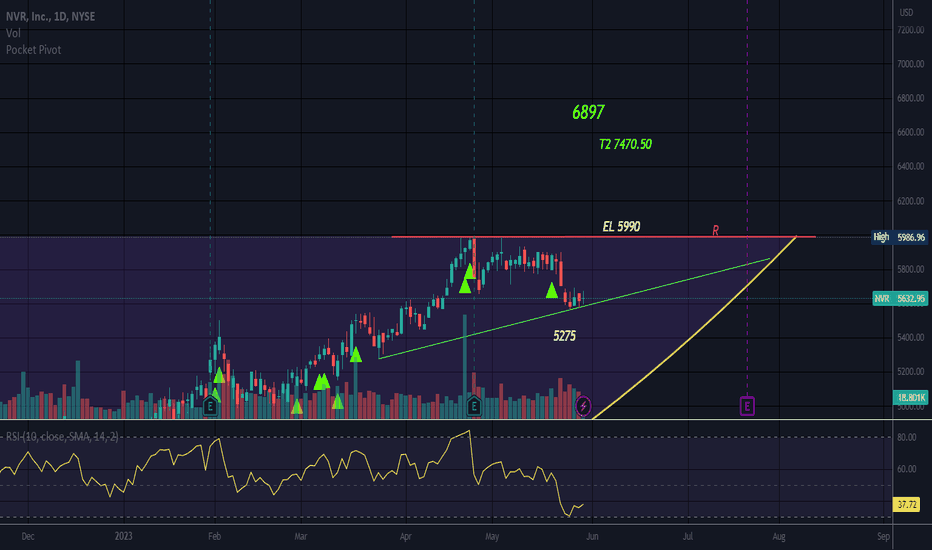This screenshot has height=550, width=932.
Task: Click the 7000.00 price axis level
Action: pos(911,64)
